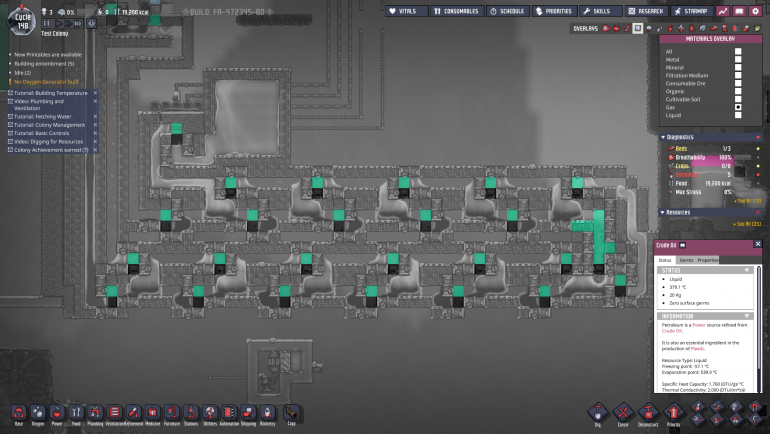This screenshot has width=770, height=434.
Task: Open Tutorial: Colony Management message
Action: [x=49, y=125]
